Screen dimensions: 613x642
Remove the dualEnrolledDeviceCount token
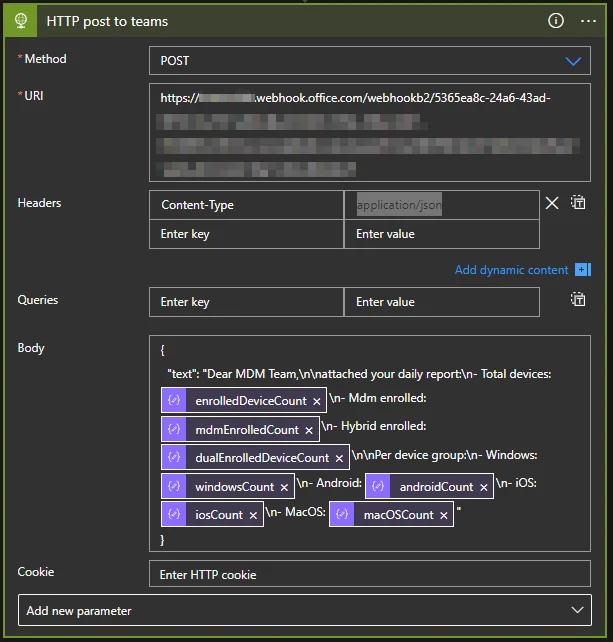click(x=339, y=459)
